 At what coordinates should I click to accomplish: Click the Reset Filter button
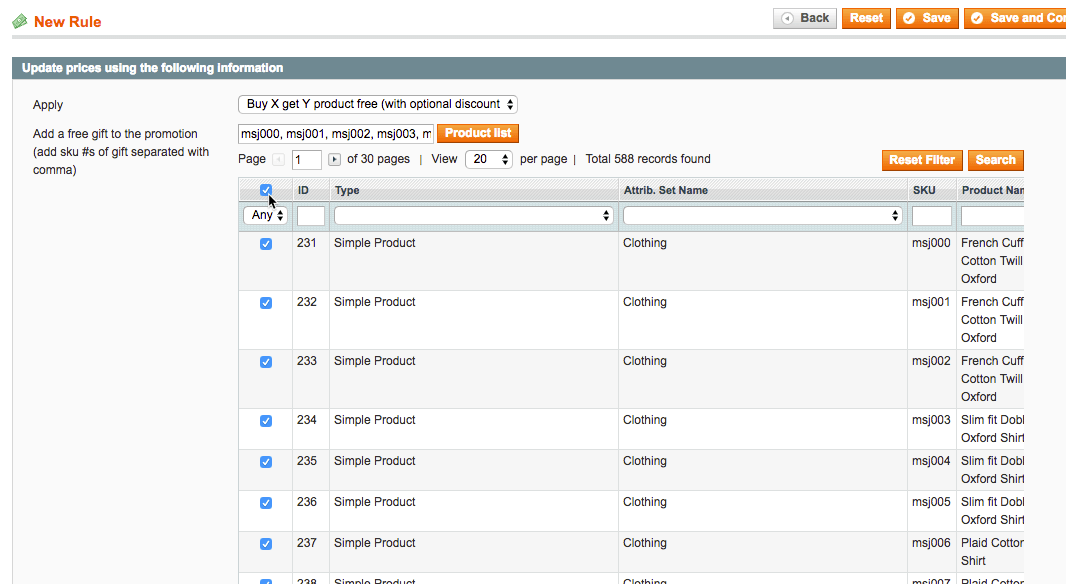pos(922,160)
